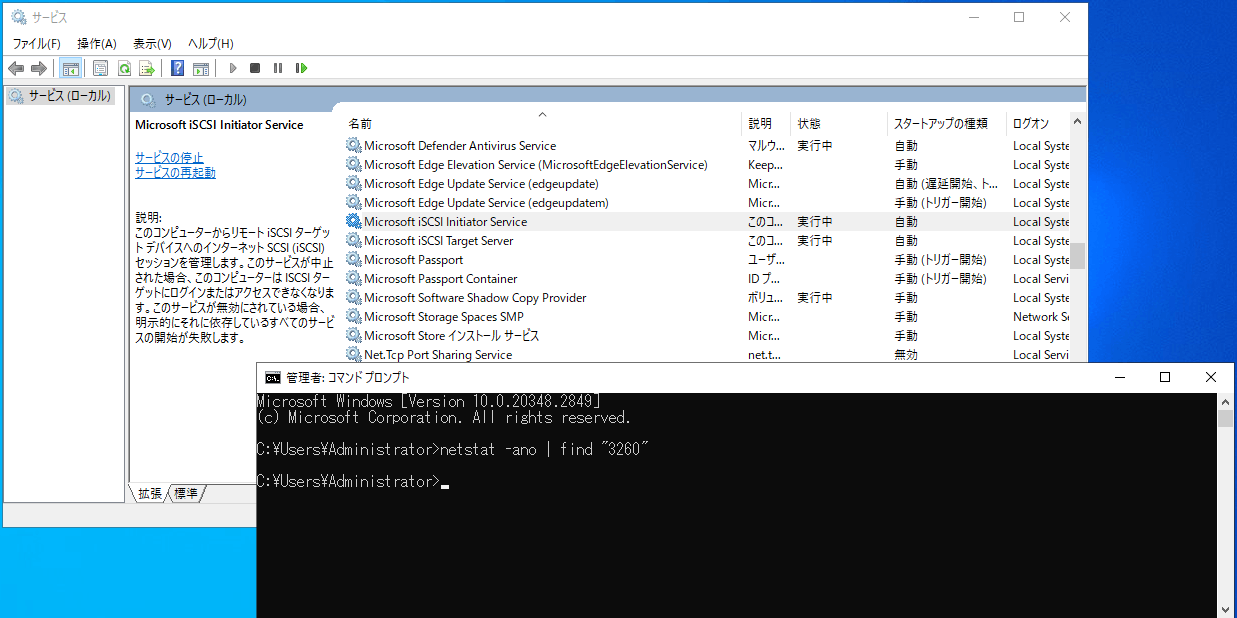Click the サービスの再起動 link
This screenshot has width=1237, height=618.
pos(175,172)
